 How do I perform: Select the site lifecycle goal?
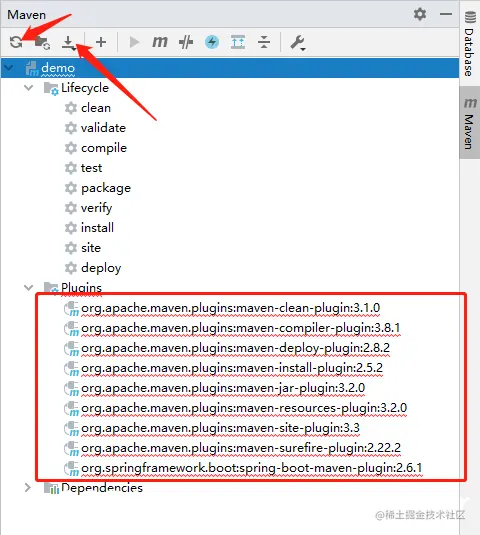(91, 248)
